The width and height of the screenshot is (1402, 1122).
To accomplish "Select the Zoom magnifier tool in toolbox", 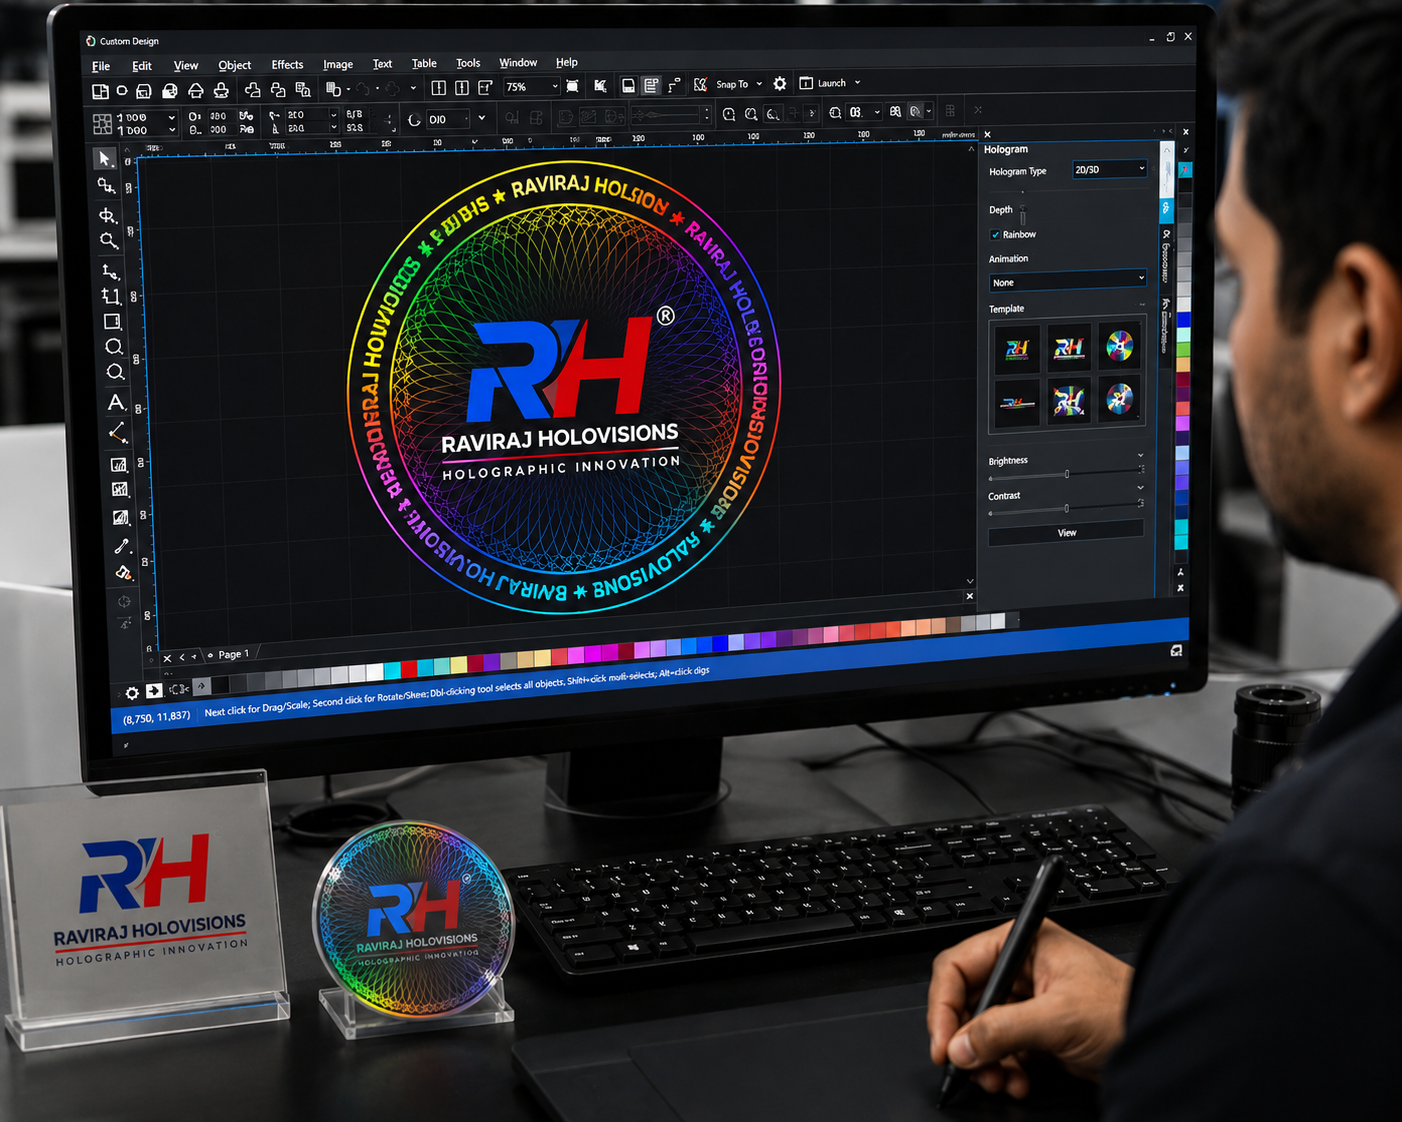I will pyautogui.click(x=109, y=241).
